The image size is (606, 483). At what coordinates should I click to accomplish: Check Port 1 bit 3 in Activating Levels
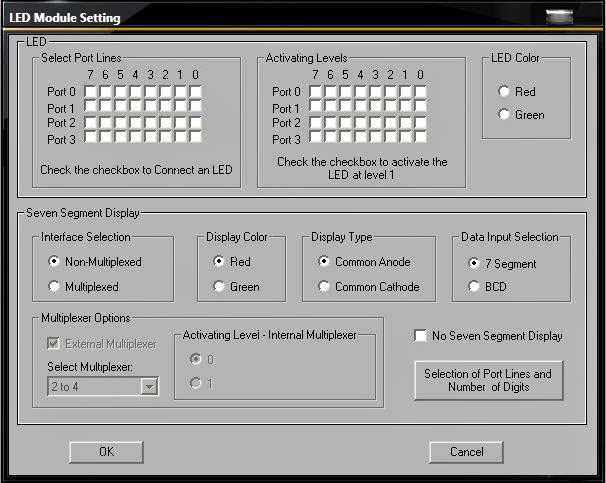376,106
